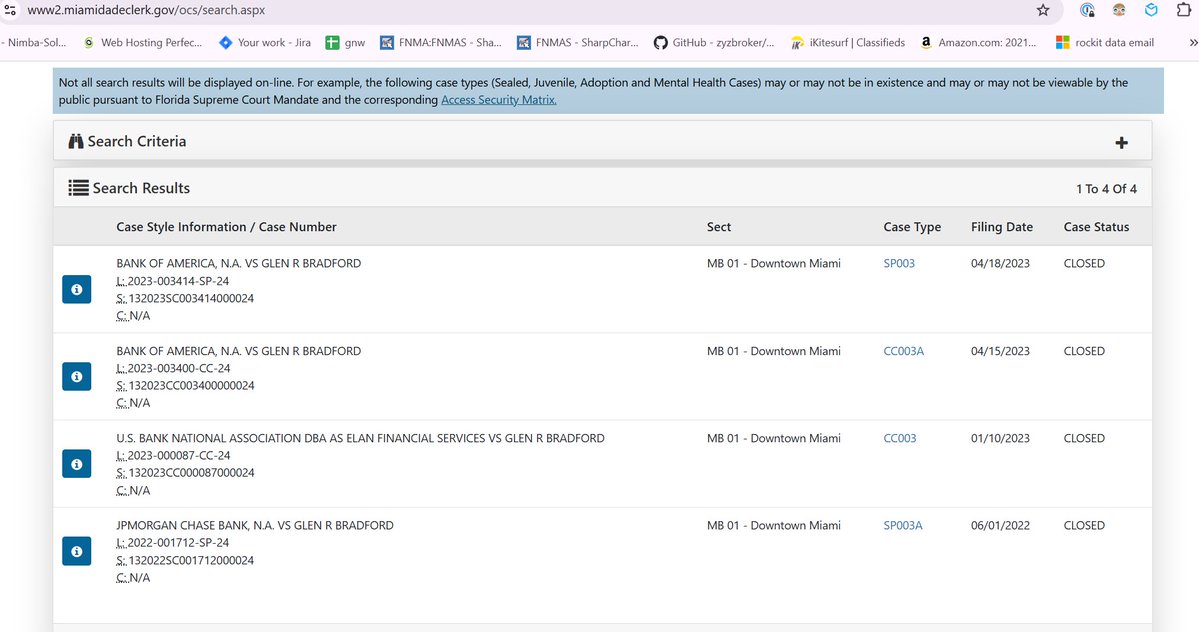Open the iKitesurf Classifieds bookmark
Viewport: 1199px width, 632px height.
coord(847,43)
